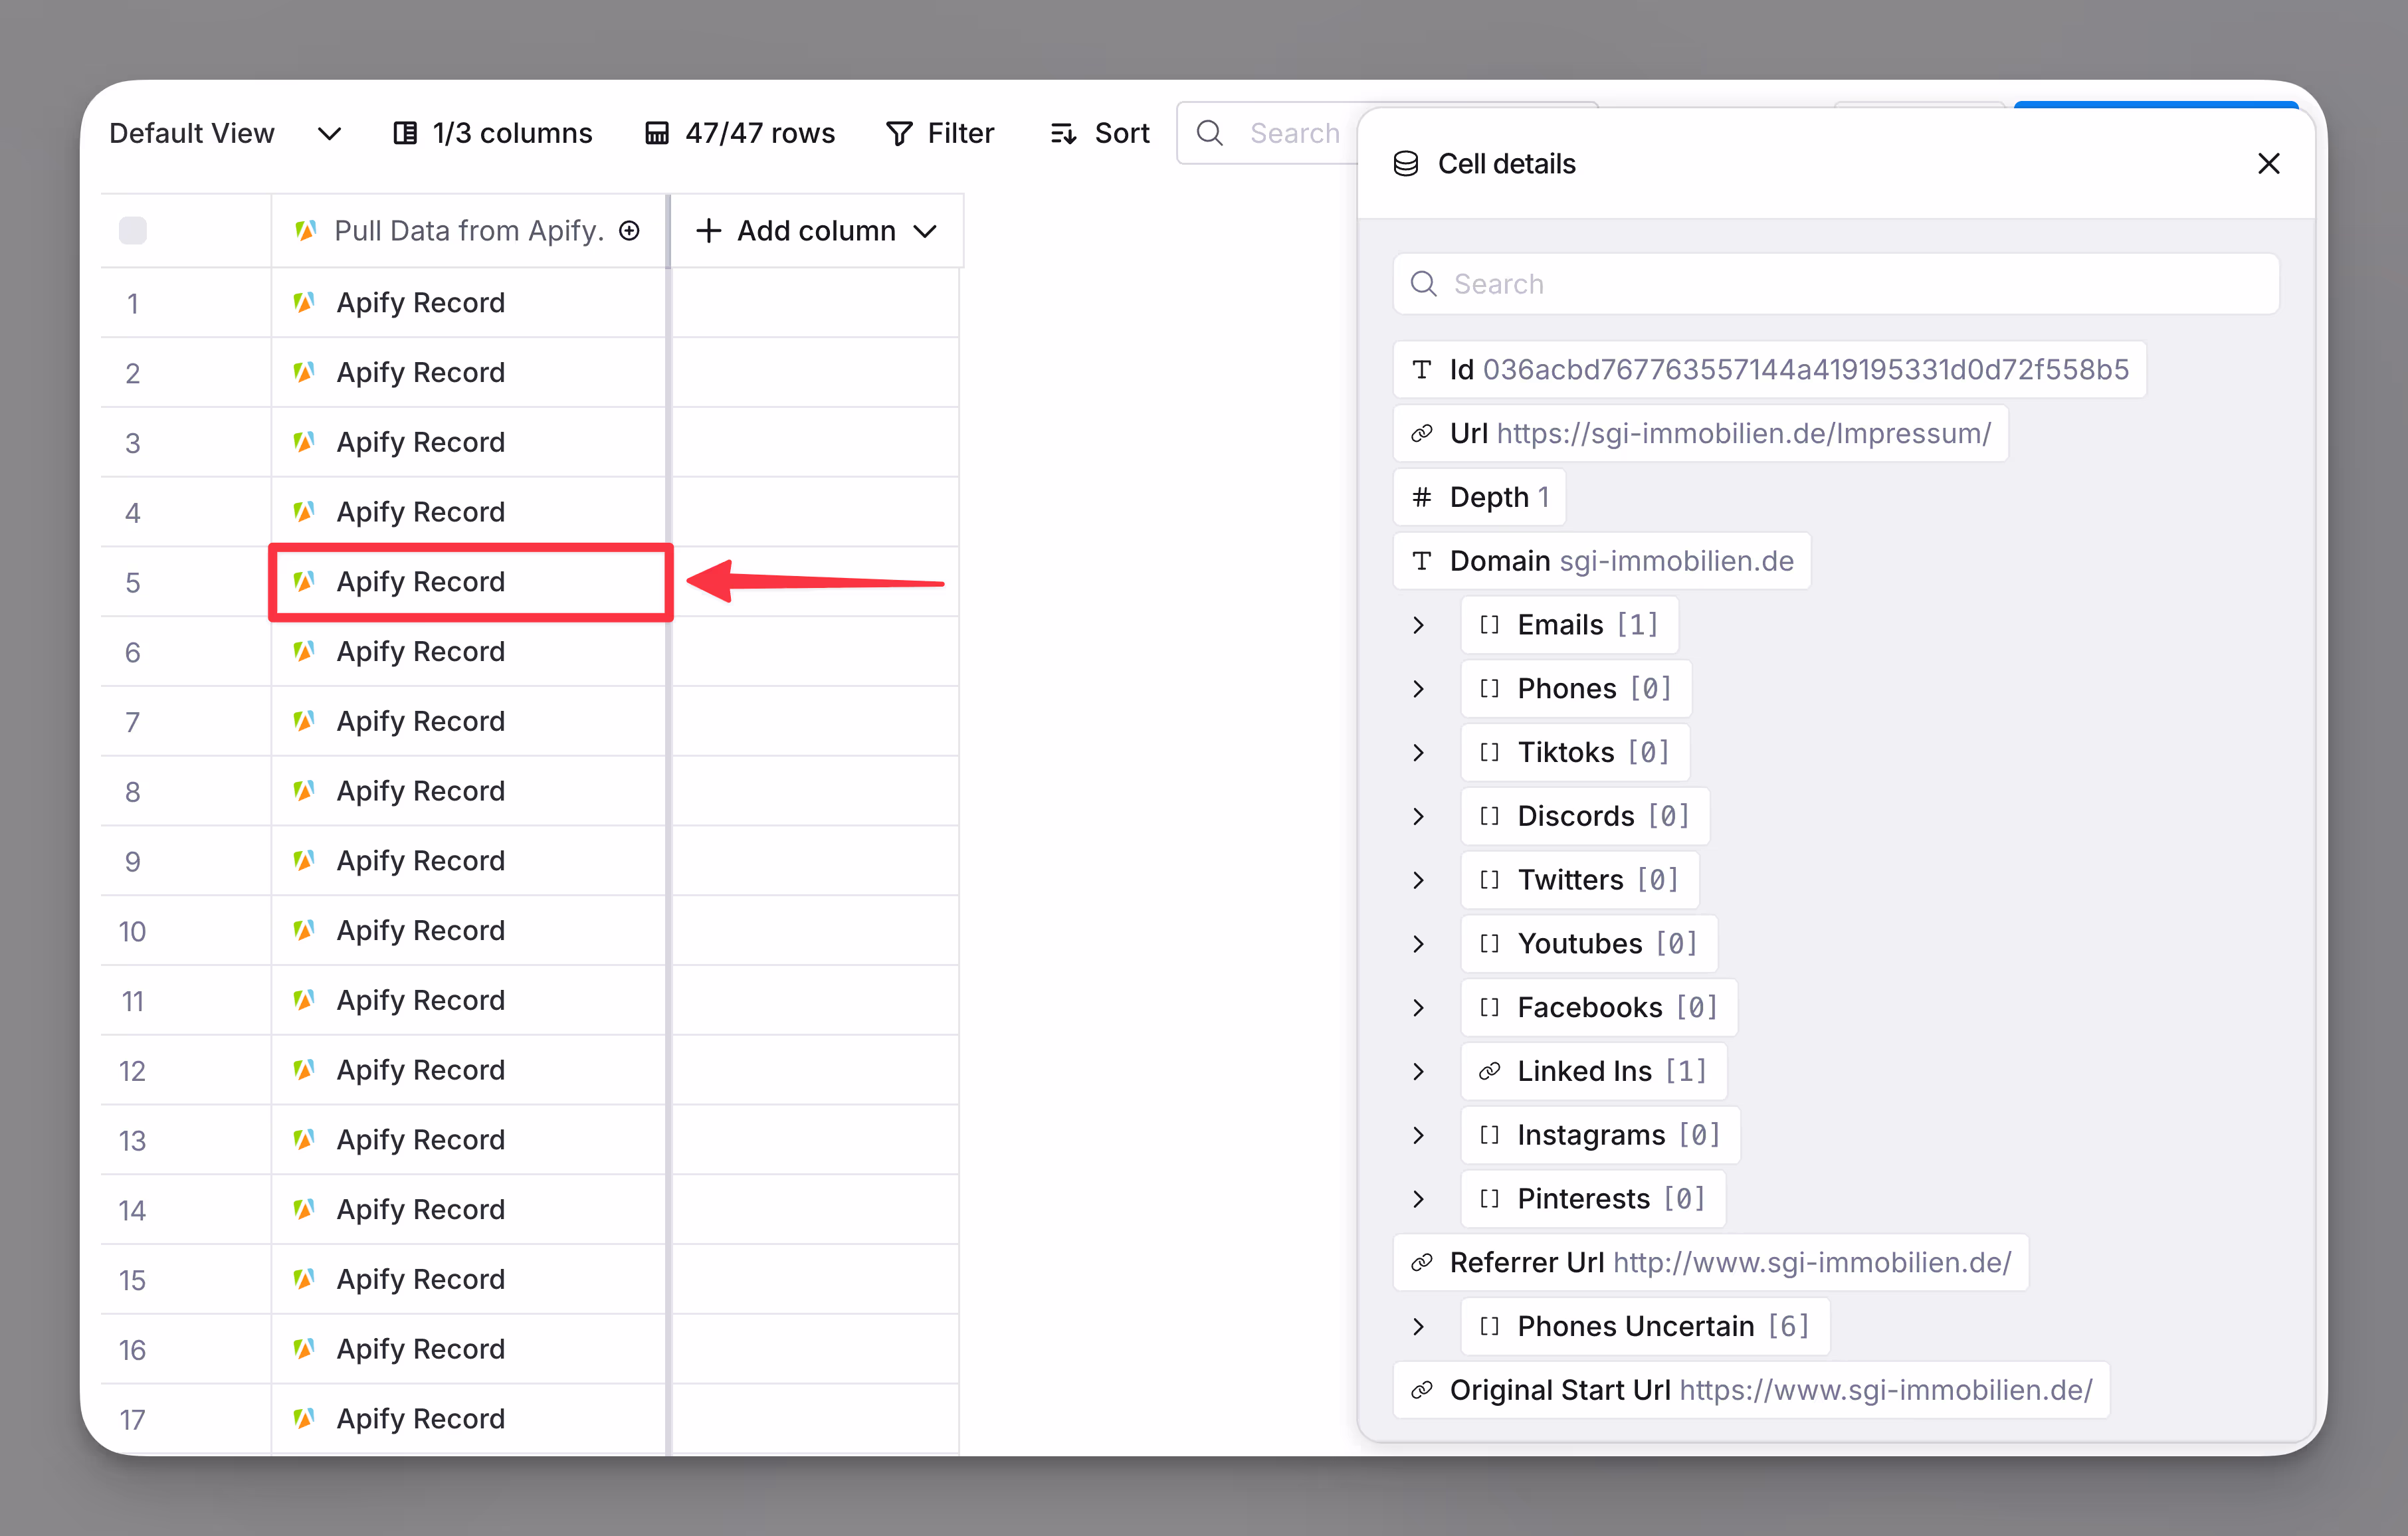
Task: Click the Apify icon in row 1
Action: pos(305,302)
